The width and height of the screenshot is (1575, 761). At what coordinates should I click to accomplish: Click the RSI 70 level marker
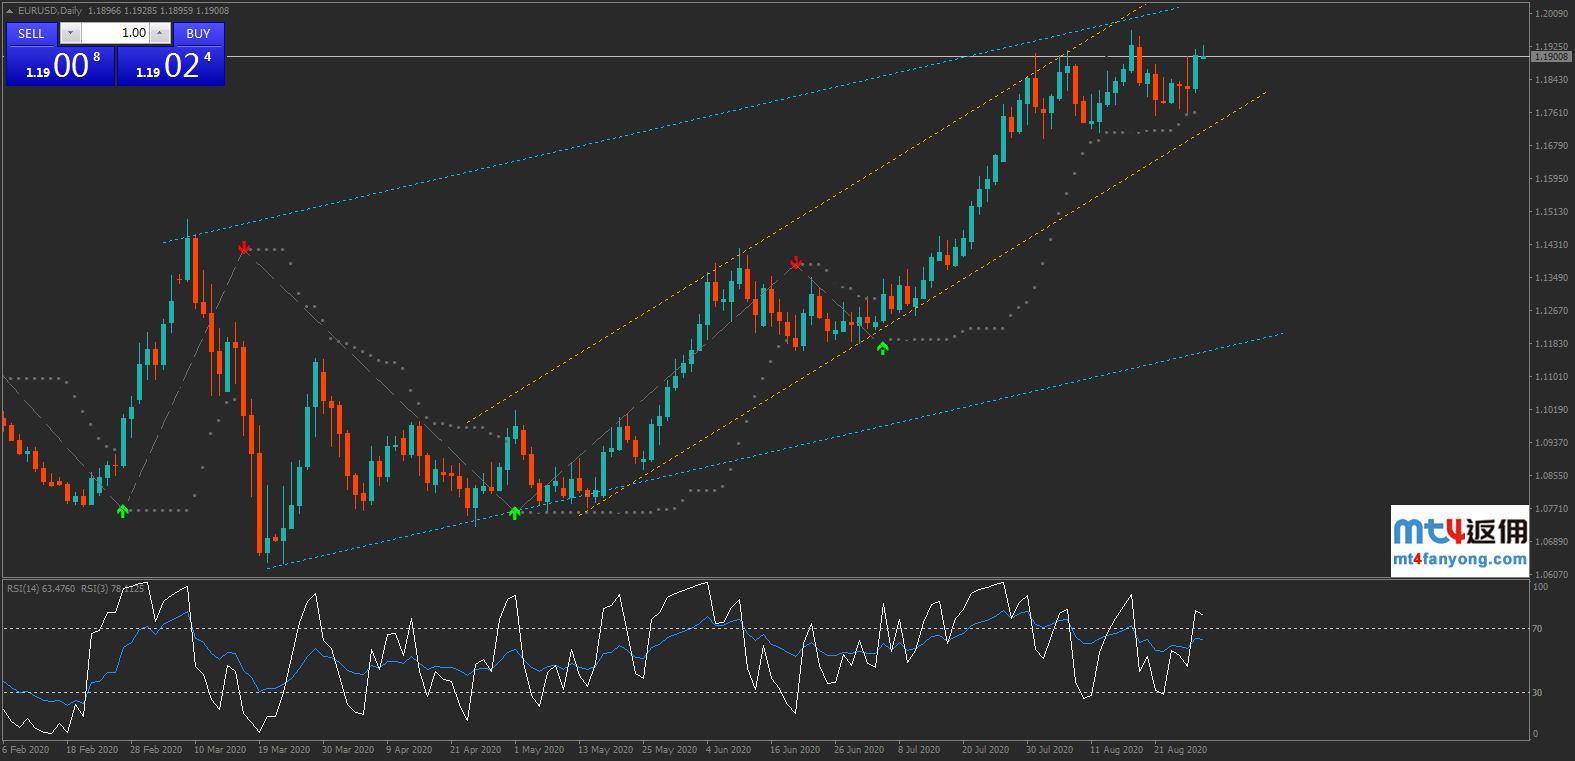(x=1537, y=629)
